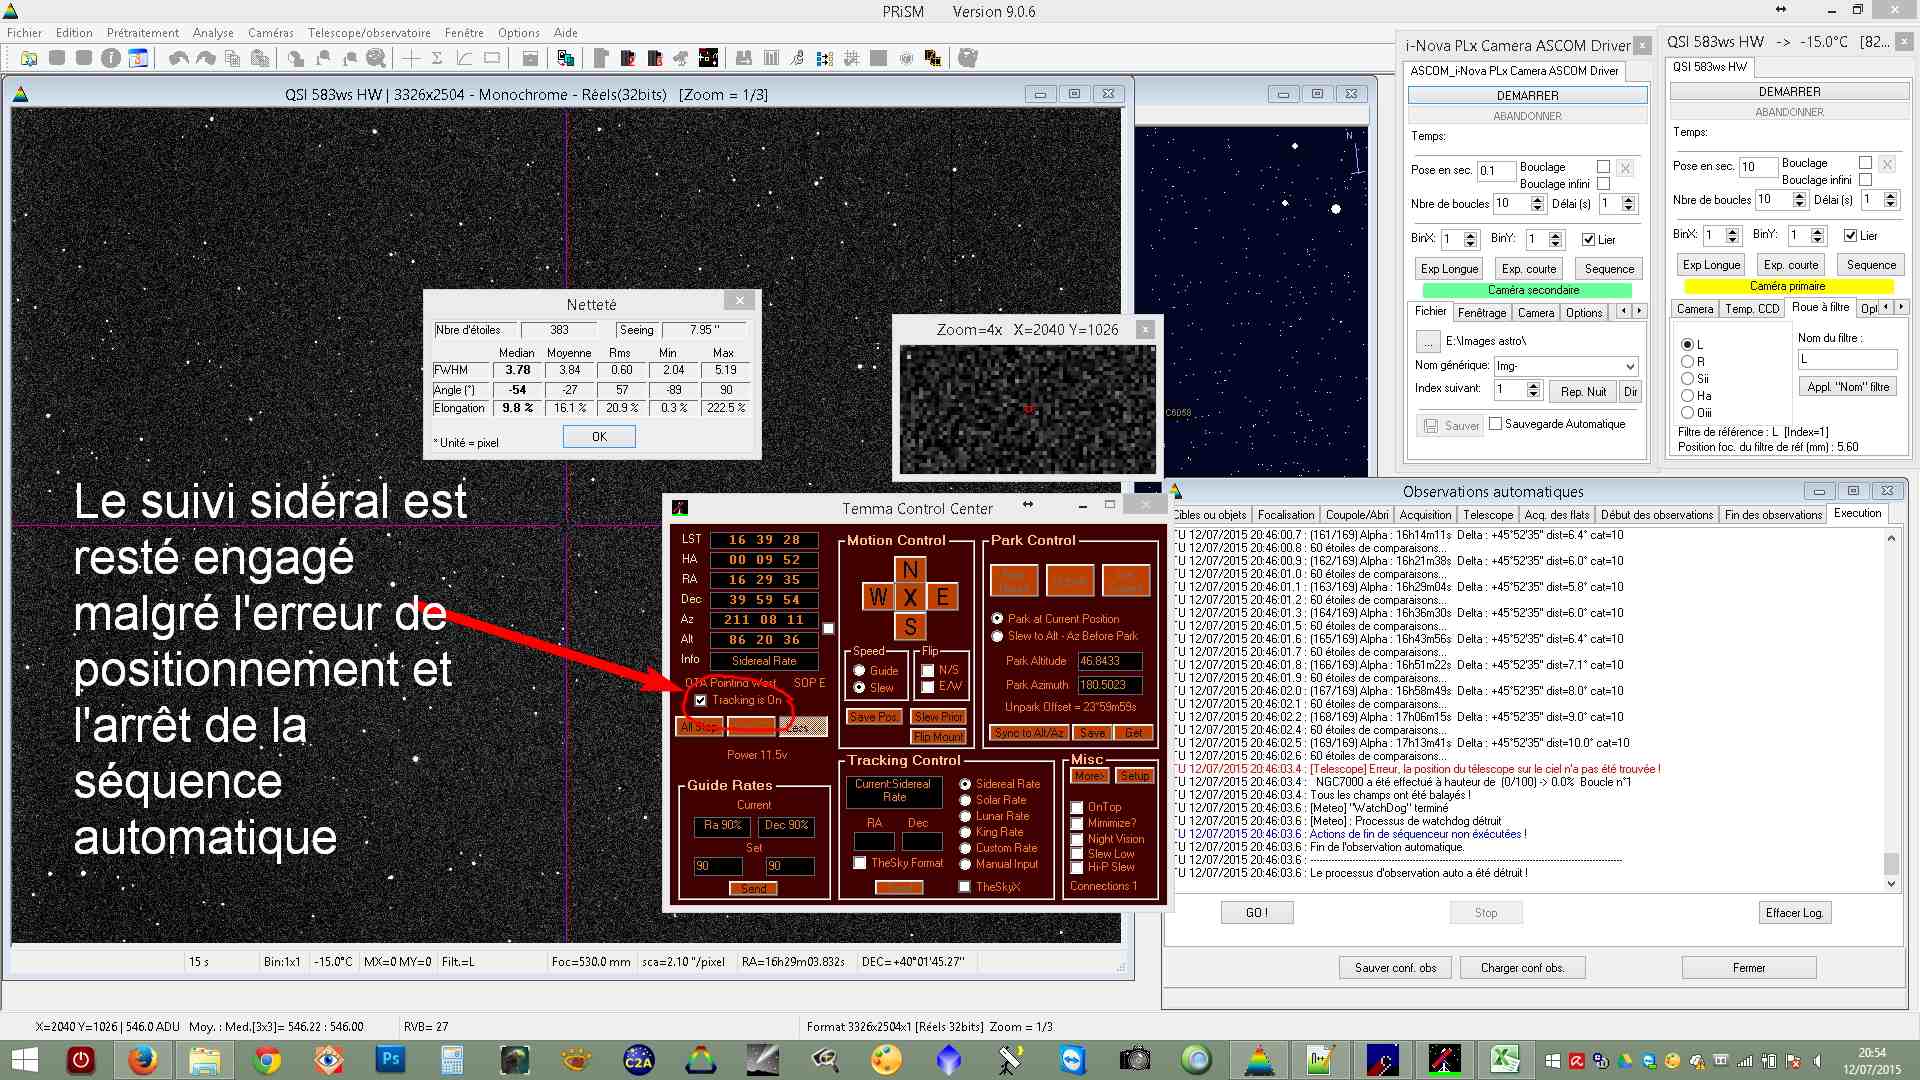Open the Prétraitement menu
Screen dimensions: 1920x1080
point(142,33)
